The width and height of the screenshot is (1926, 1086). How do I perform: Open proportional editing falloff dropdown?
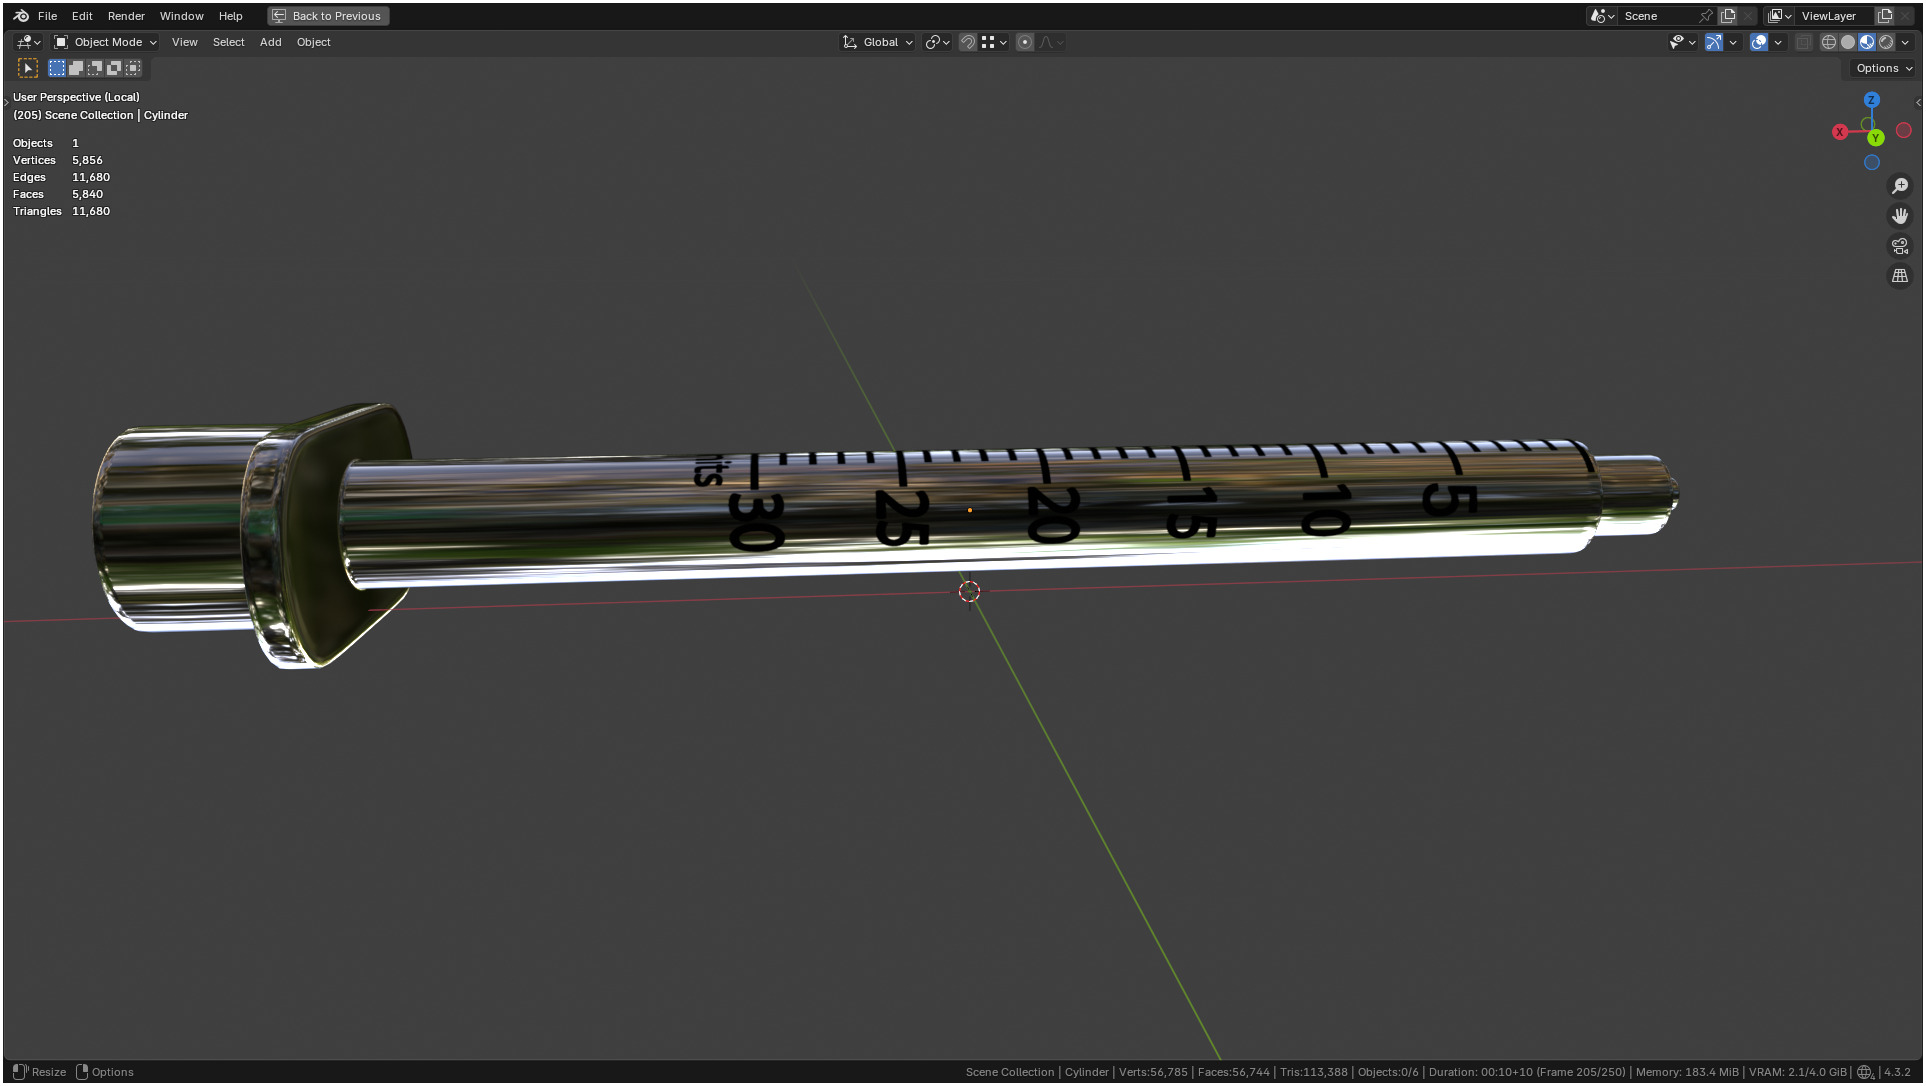[x=1051, y=42]
